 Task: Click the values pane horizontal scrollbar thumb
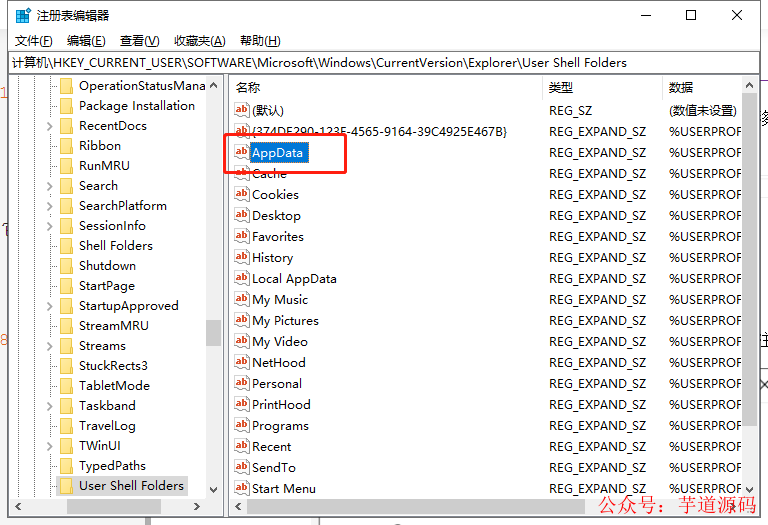tap(416, 506)
